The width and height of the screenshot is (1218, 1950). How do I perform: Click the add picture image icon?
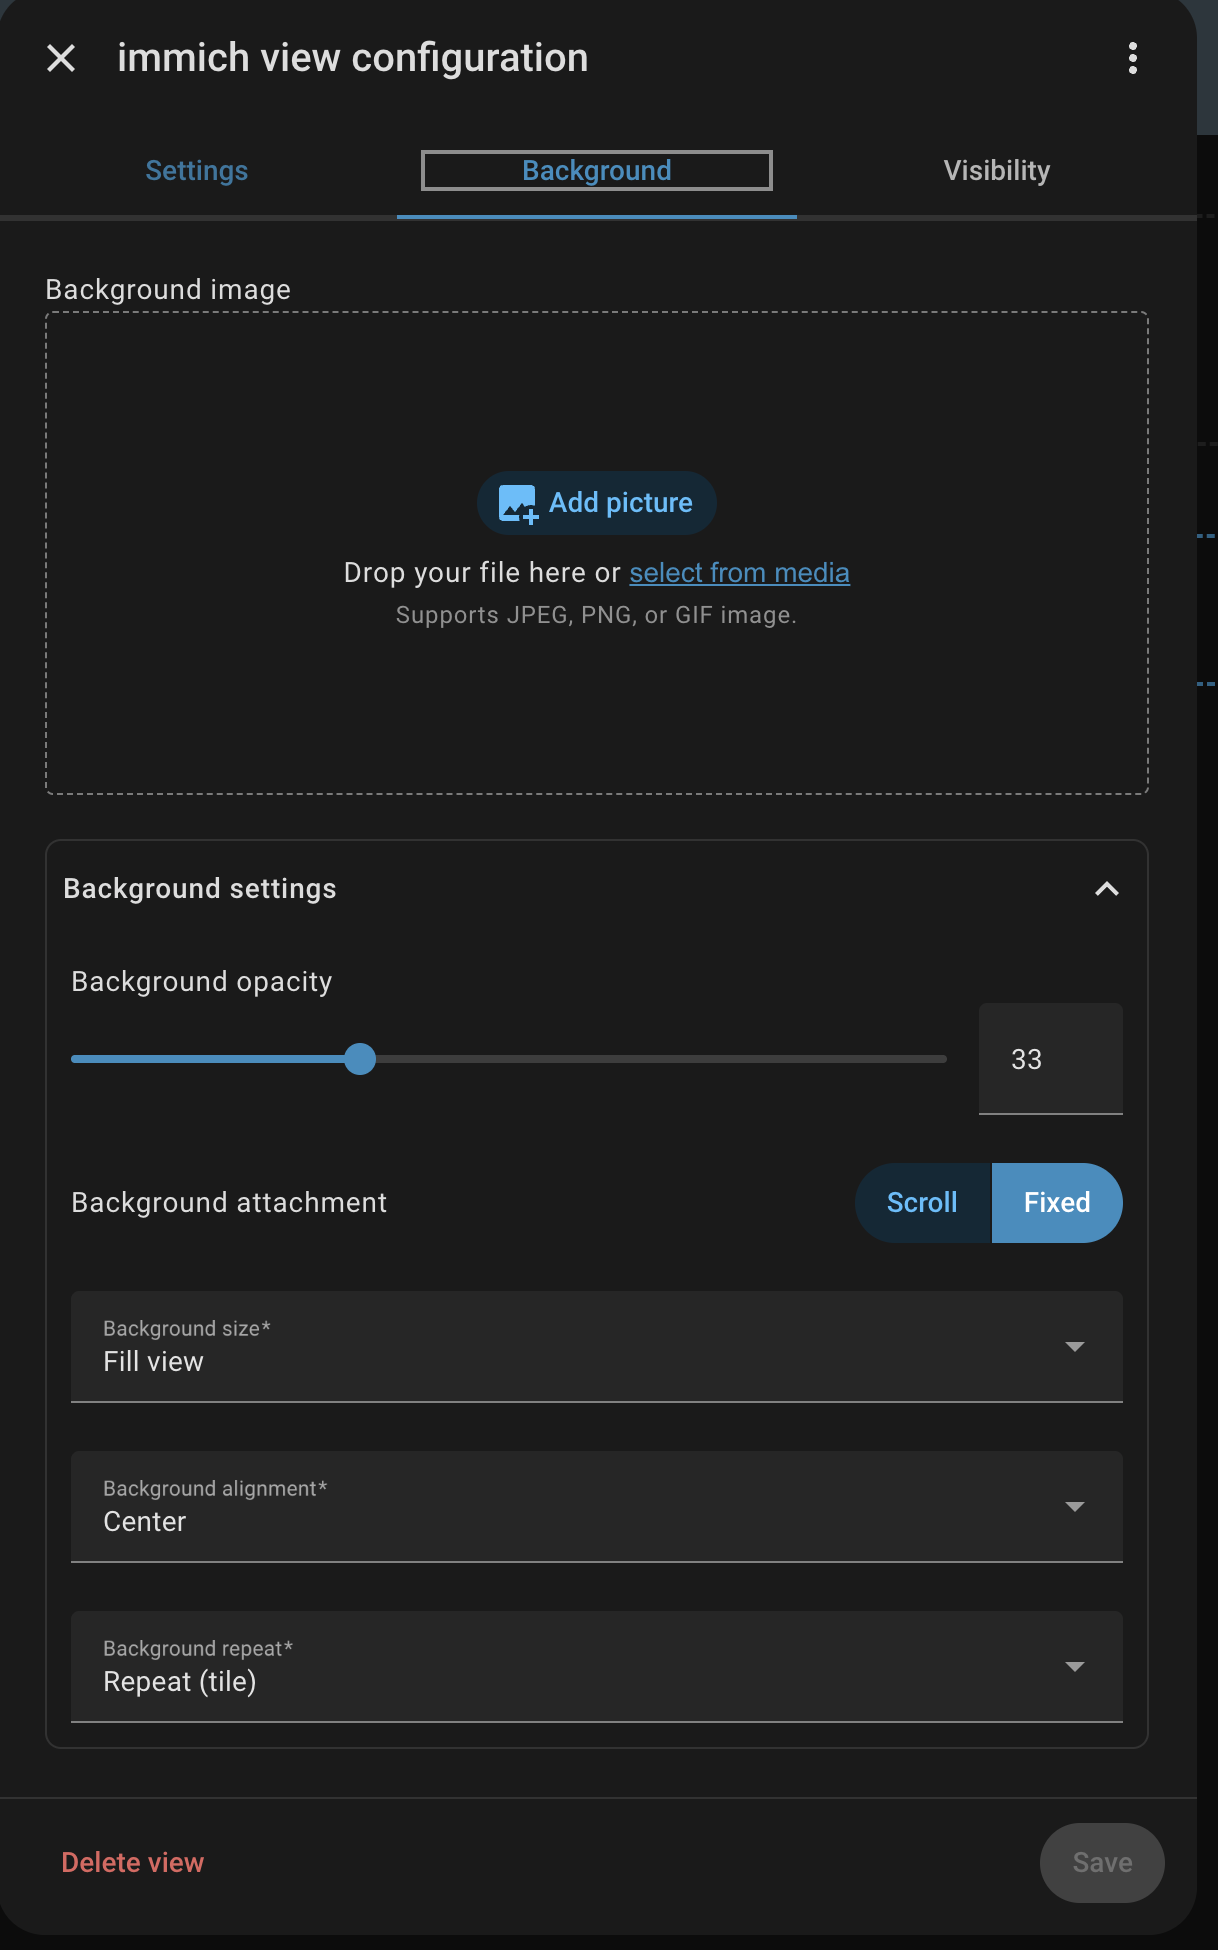(x=517, y=503)
